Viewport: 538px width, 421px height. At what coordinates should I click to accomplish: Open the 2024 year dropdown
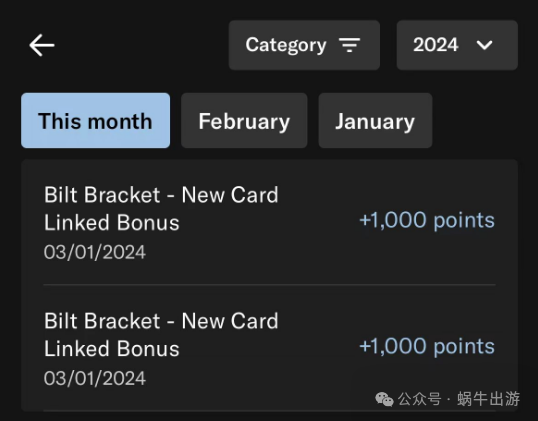point(457,45)
